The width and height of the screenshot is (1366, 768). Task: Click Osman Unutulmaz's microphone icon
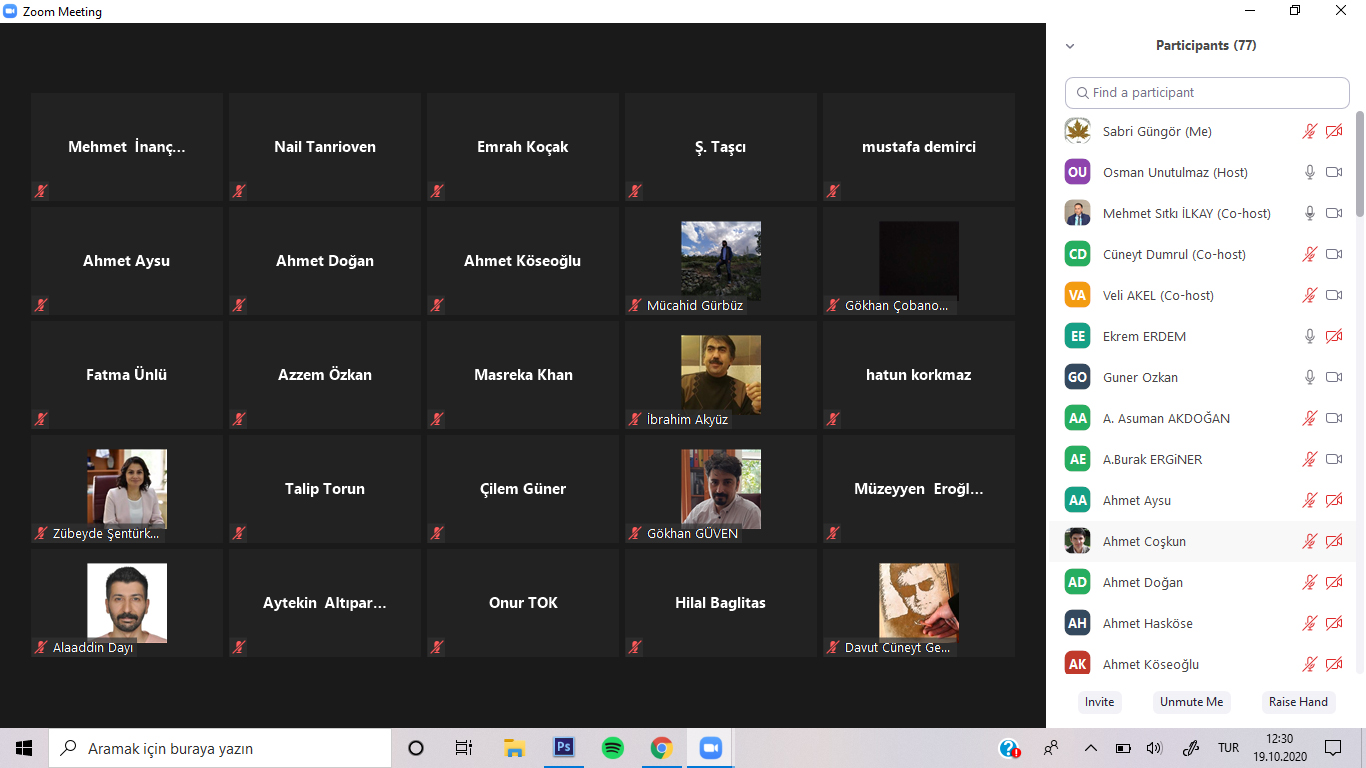(x=1309, y=172)
